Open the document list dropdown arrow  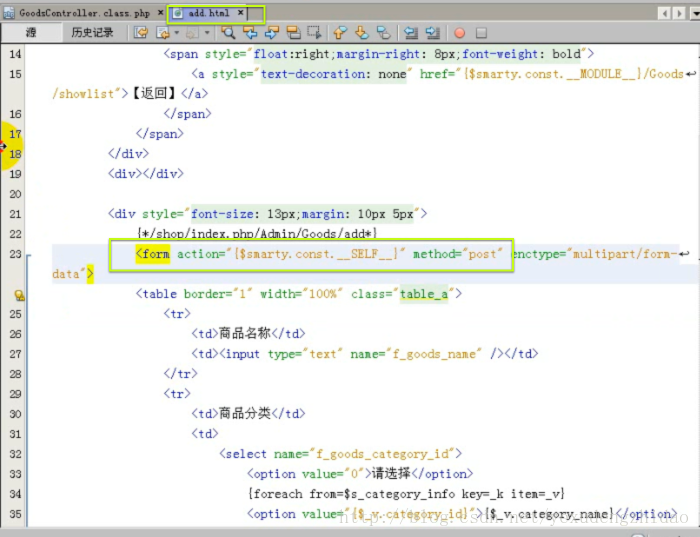[696, 13]
